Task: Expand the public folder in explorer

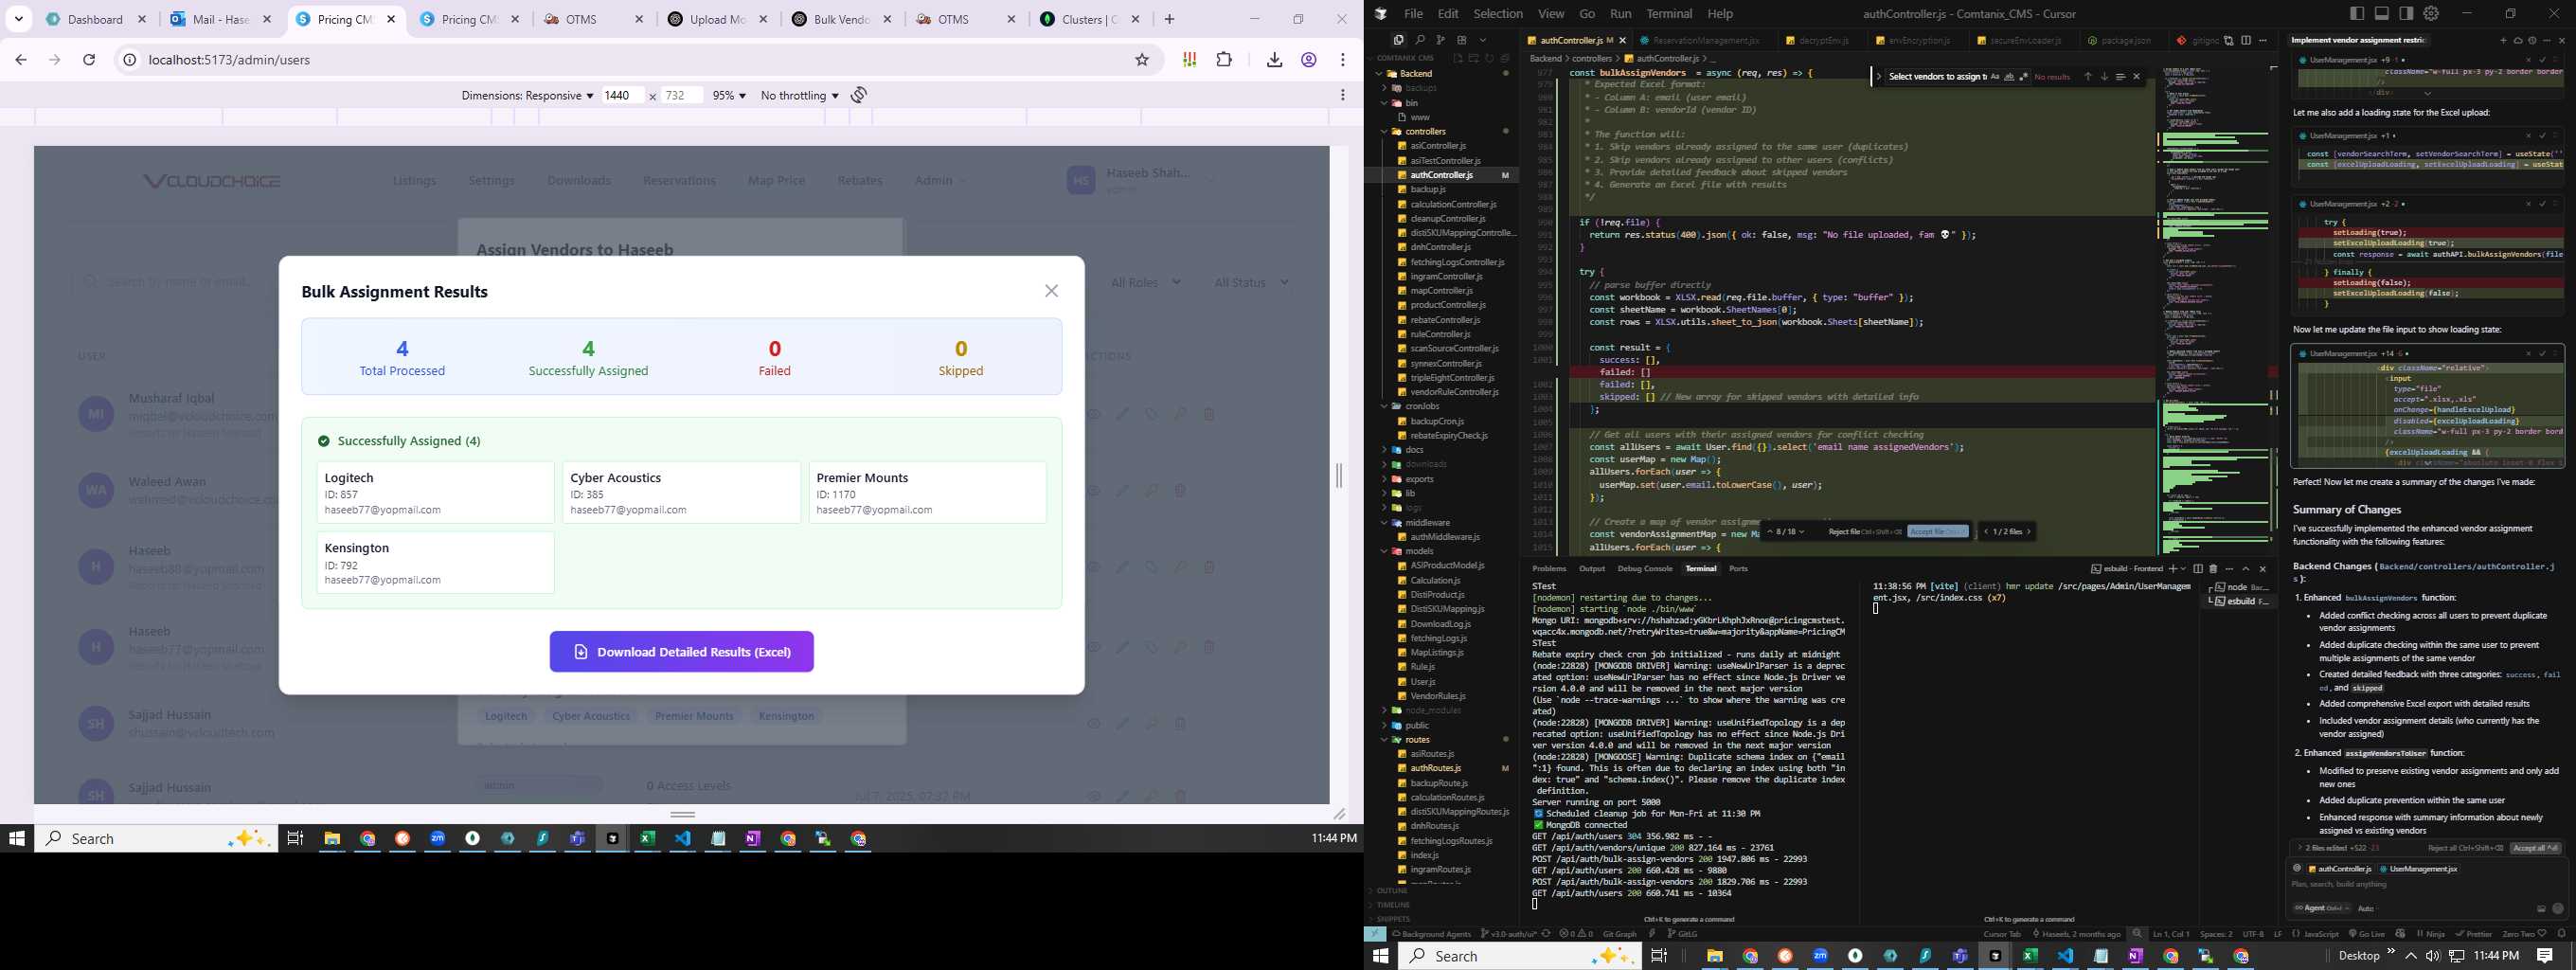Action: [1417, 725]
